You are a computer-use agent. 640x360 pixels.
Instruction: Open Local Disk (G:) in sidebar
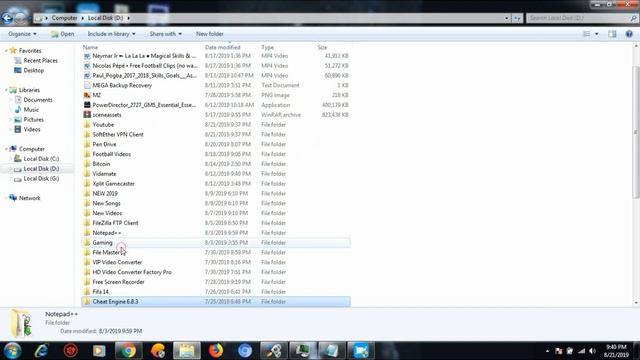[x=41, y=178]
